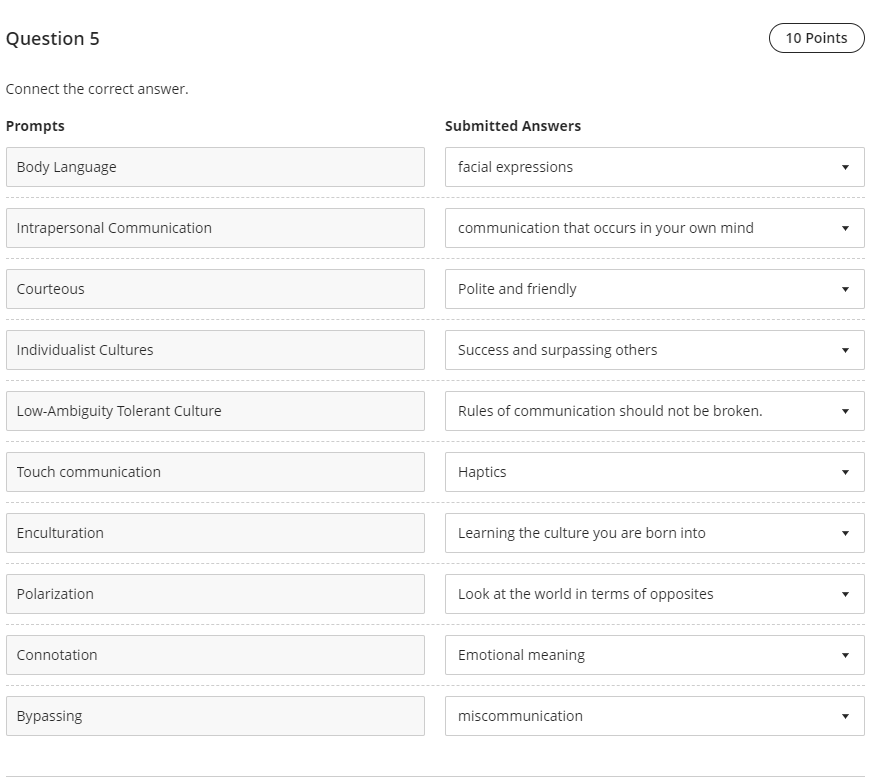
Task: Select the 'Touch communication' prompt box
Action: coord(215,472)
